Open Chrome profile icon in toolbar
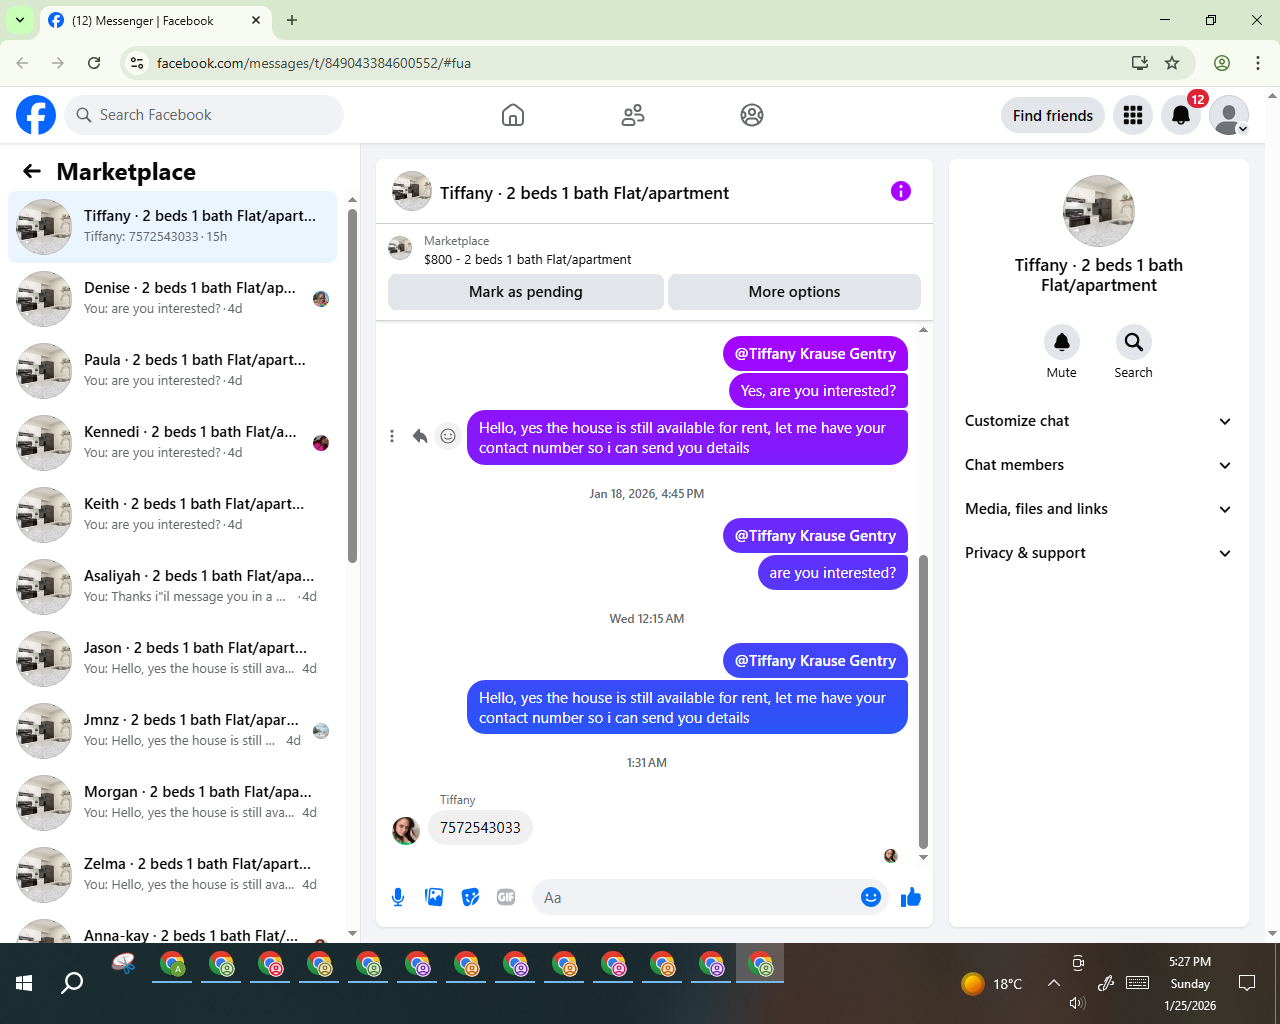 pos(1222,63)
